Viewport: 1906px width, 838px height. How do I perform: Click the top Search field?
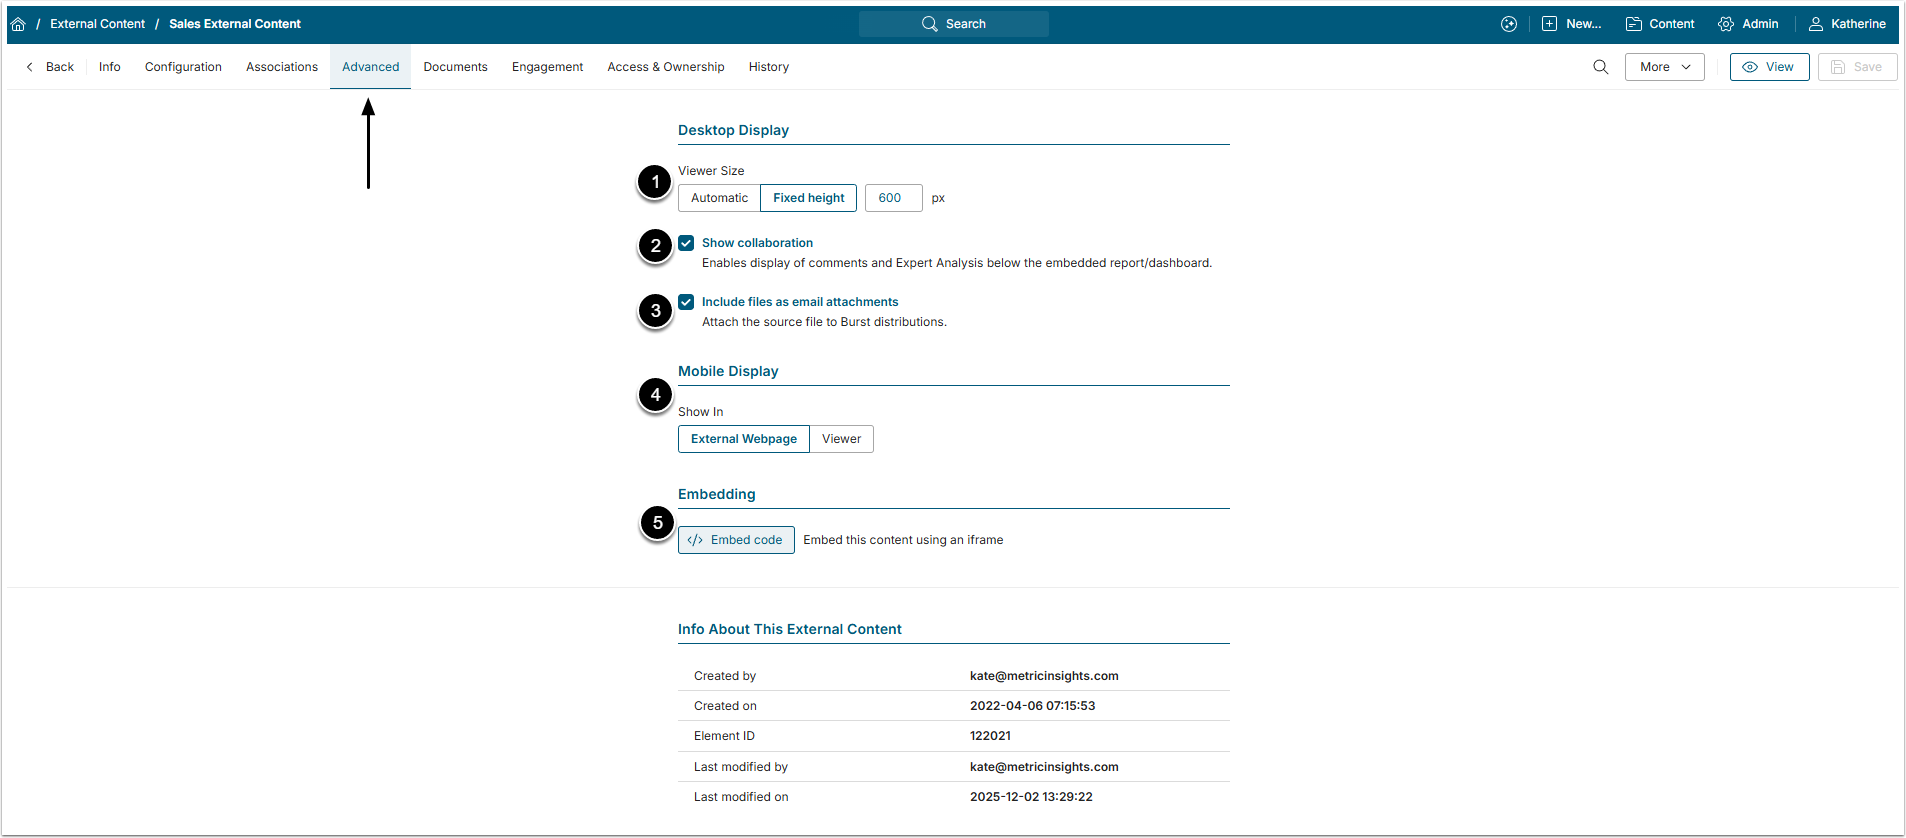click(954, 24)
